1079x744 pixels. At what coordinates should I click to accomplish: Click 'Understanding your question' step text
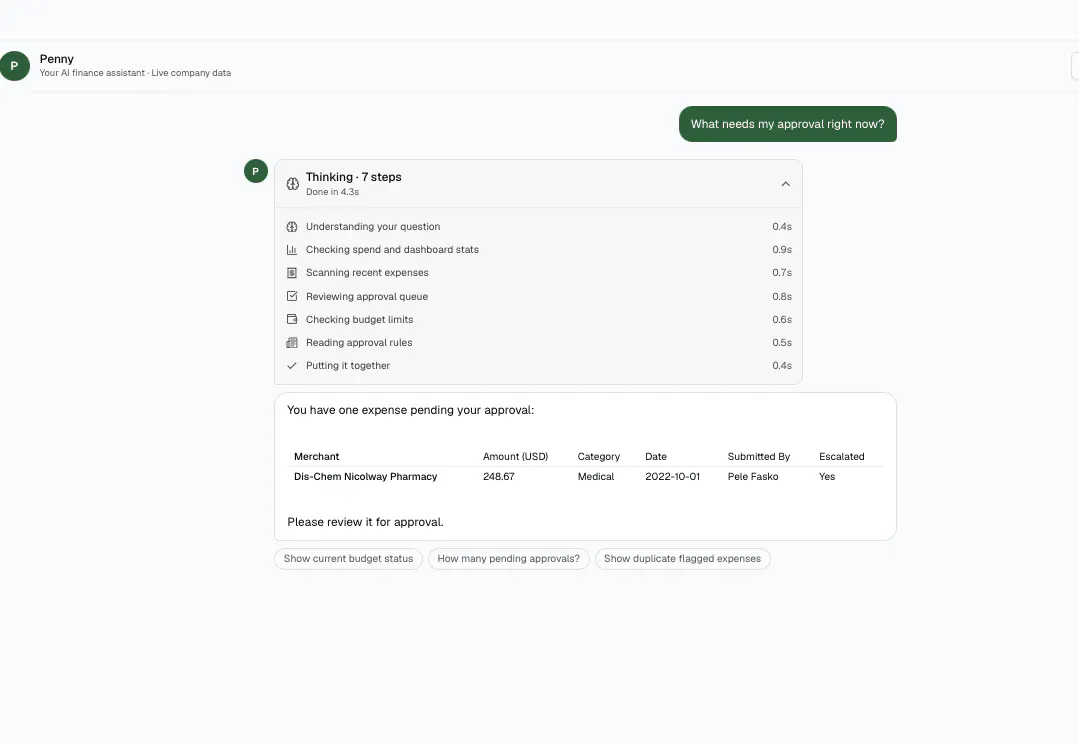tap(373, 226)
